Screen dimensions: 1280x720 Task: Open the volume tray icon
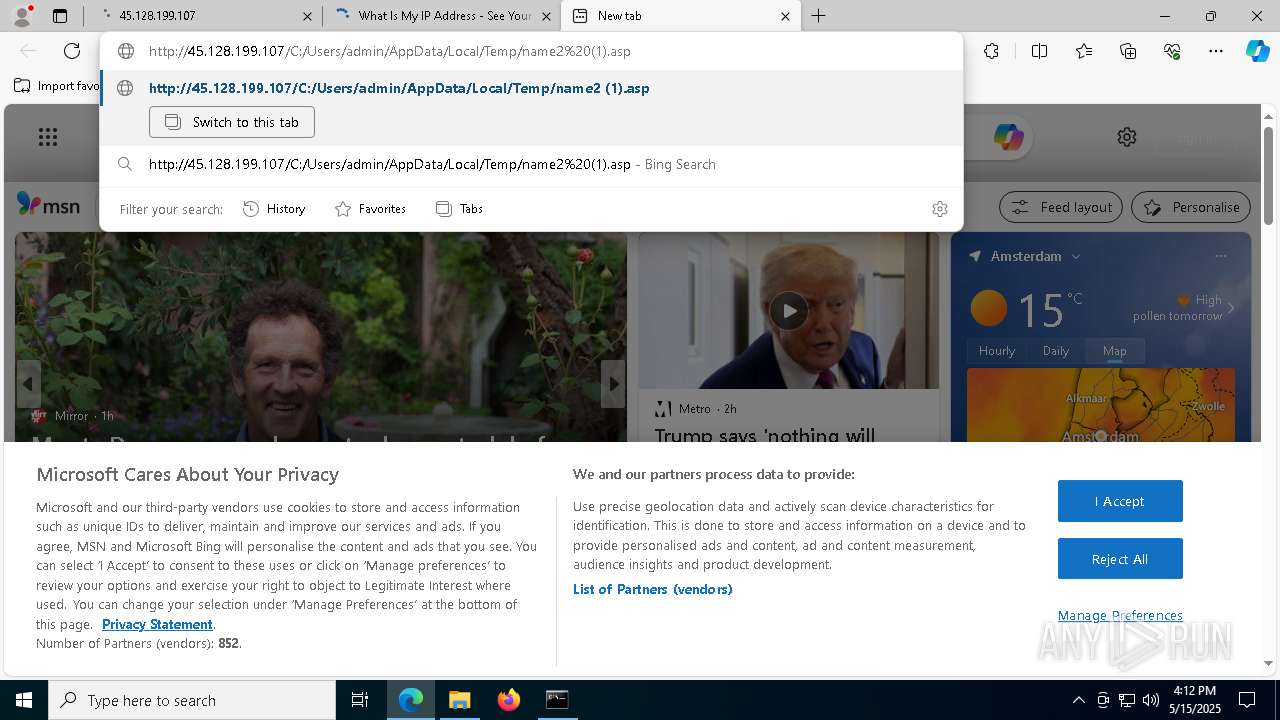pos(1150,700)
